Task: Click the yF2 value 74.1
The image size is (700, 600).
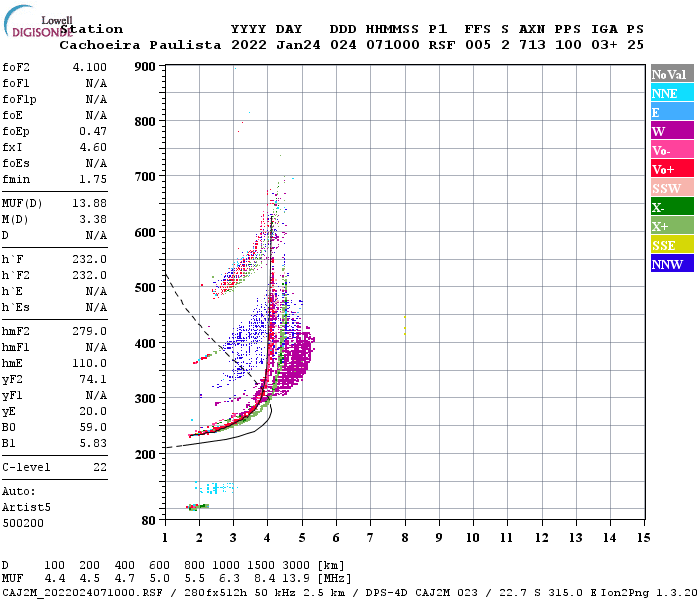Action: click(93, 379)
